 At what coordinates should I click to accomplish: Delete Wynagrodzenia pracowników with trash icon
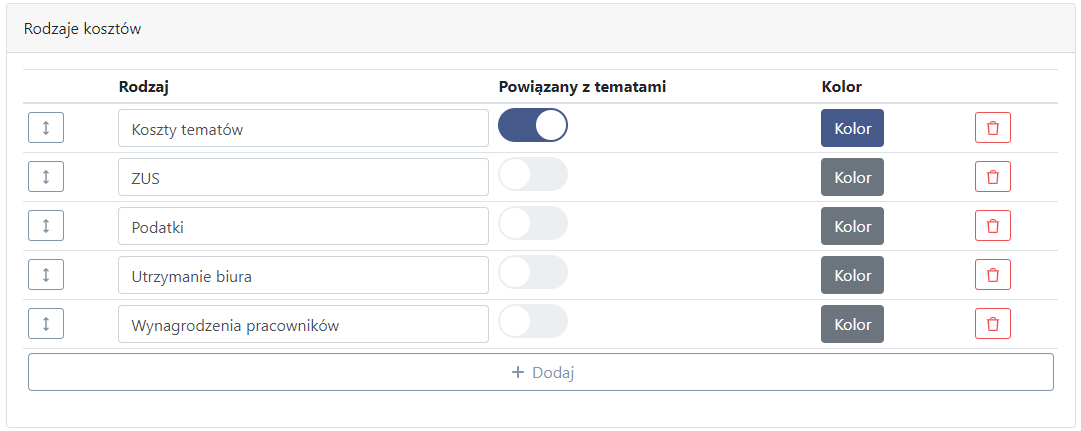[993, 324]
